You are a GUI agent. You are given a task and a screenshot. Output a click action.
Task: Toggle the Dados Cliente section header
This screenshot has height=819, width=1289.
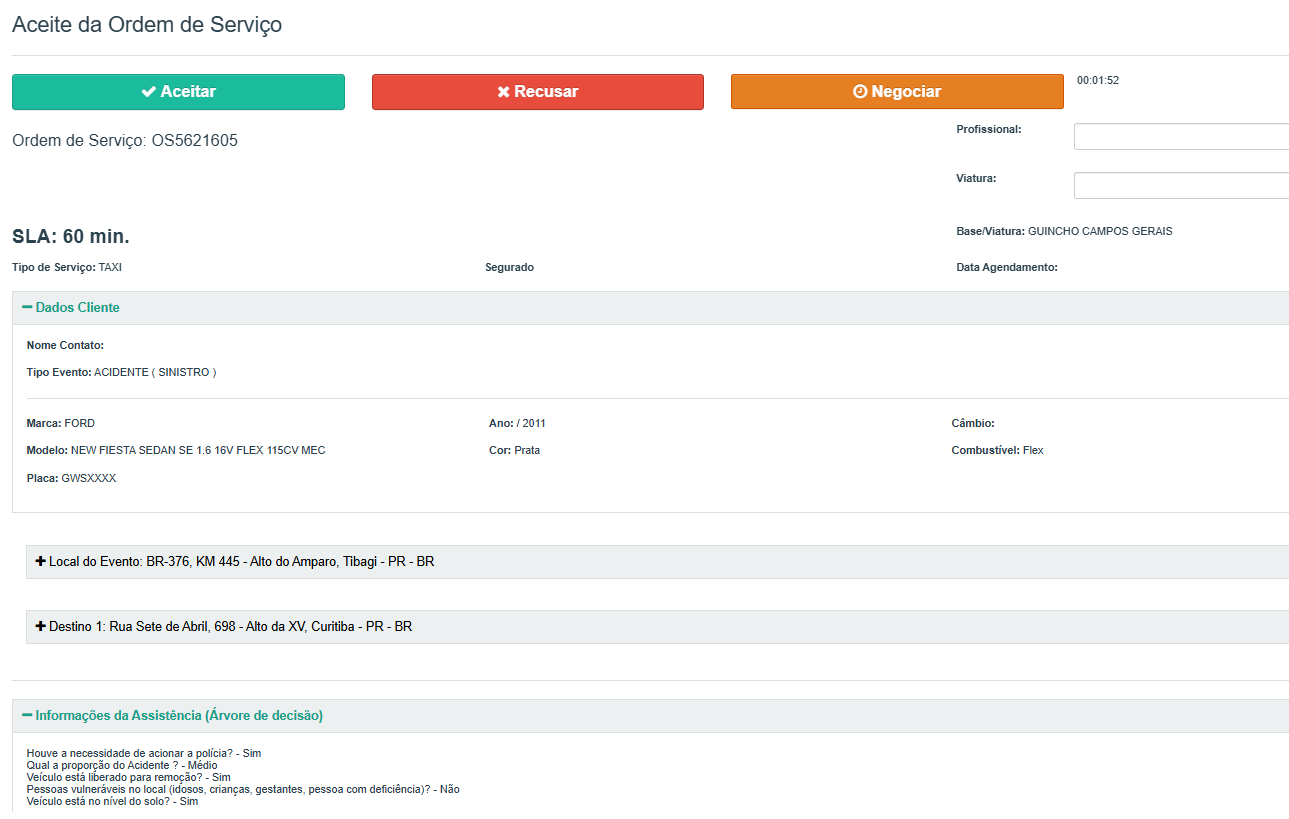(x=78, y=308)
